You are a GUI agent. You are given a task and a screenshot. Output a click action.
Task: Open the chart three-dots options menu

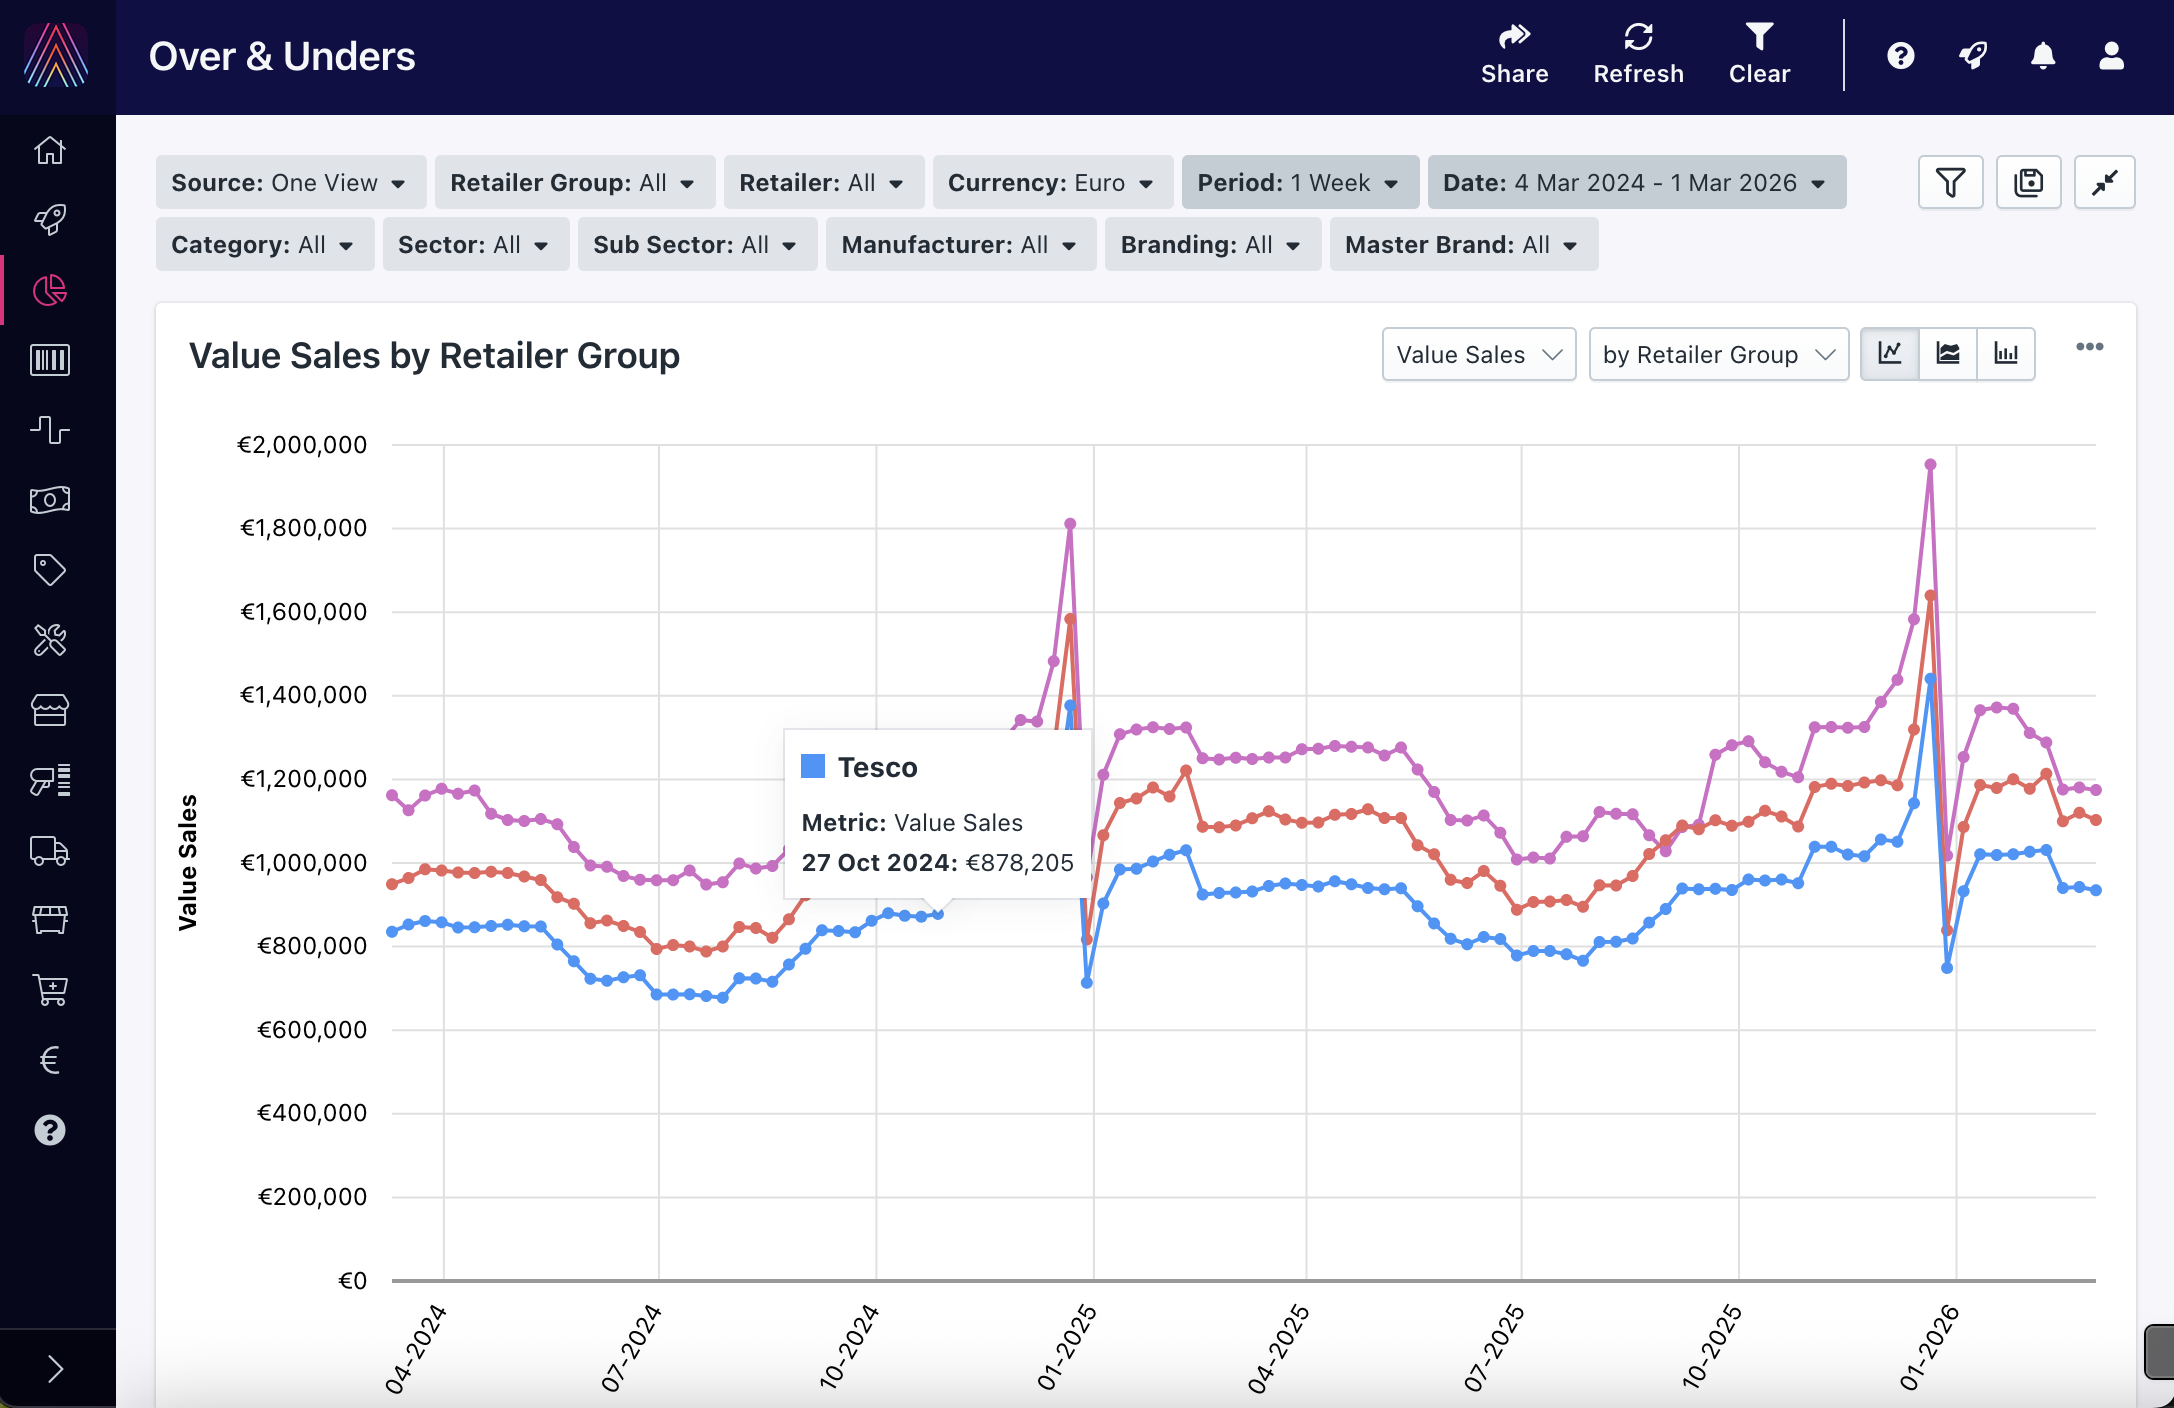[2089, 347]
